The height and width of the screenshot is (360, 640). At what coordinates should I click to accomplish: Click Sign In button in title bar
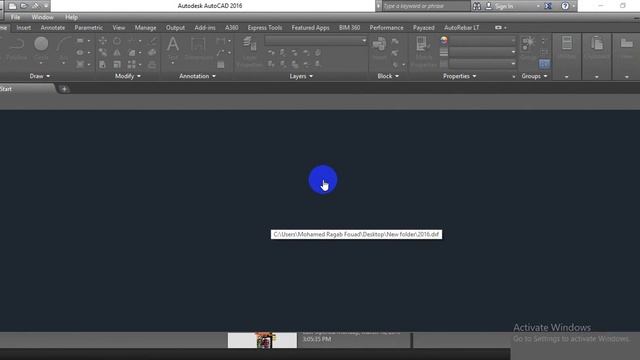[504, 6]
